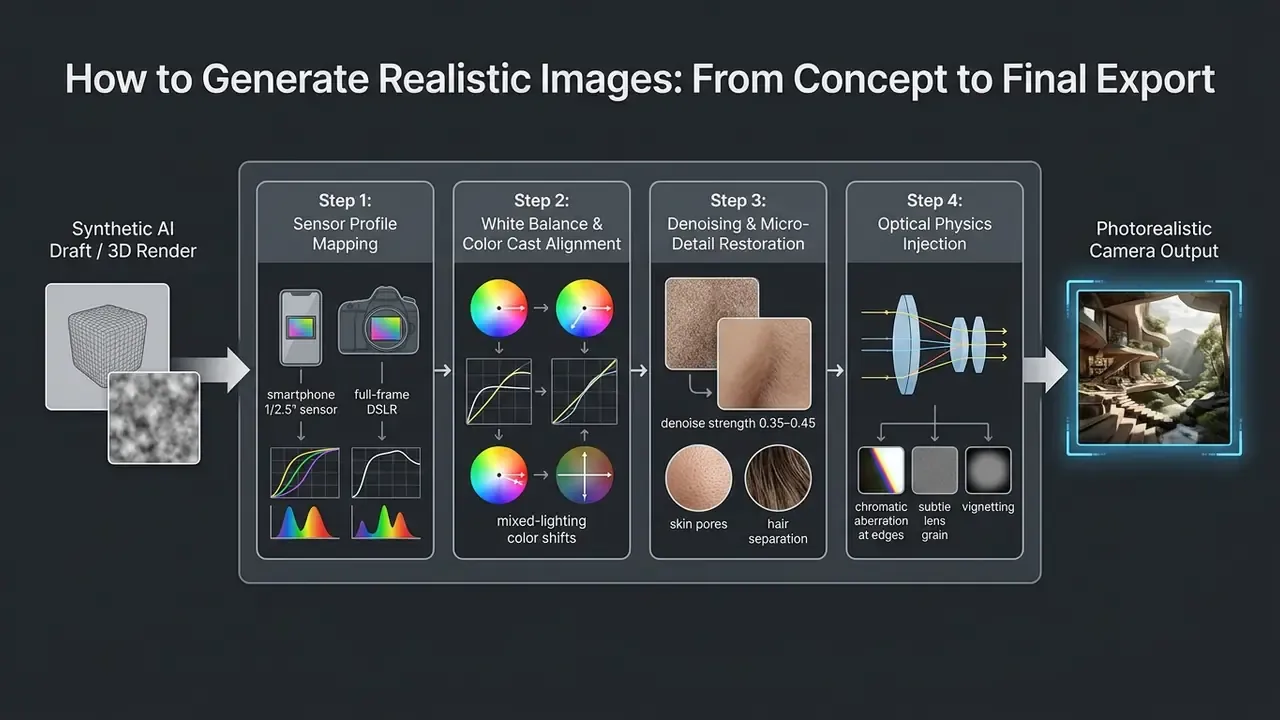Click the 'Photorealistic Camera Output' label
The width and height of the screenshot is (1280, 720).
1154,240
